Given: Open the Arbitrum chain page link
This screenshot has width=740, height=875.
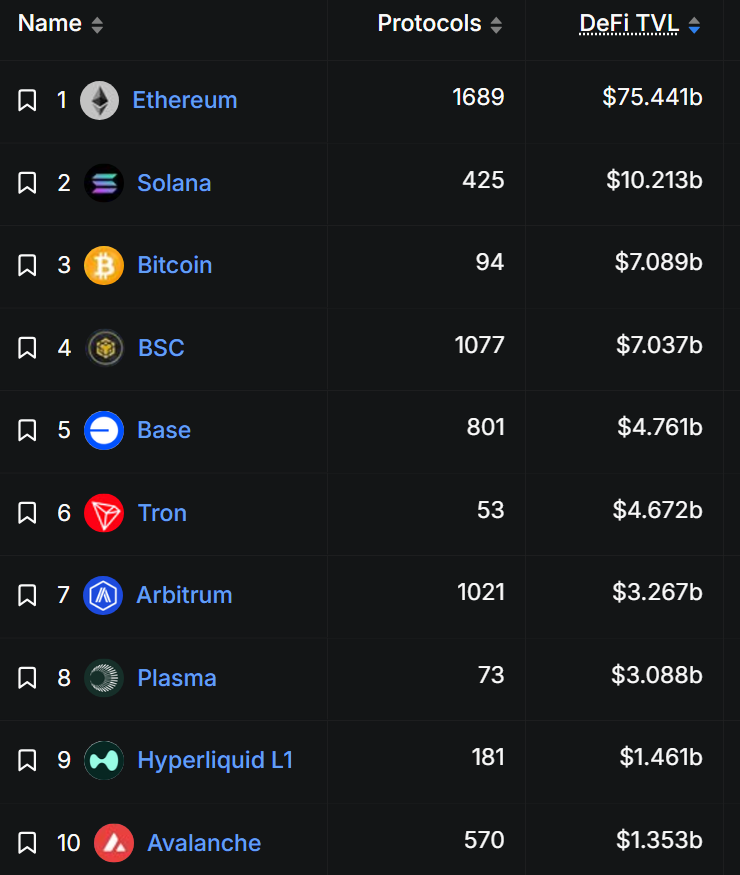Looking at the screenshot, I should (x=184, y=595).
